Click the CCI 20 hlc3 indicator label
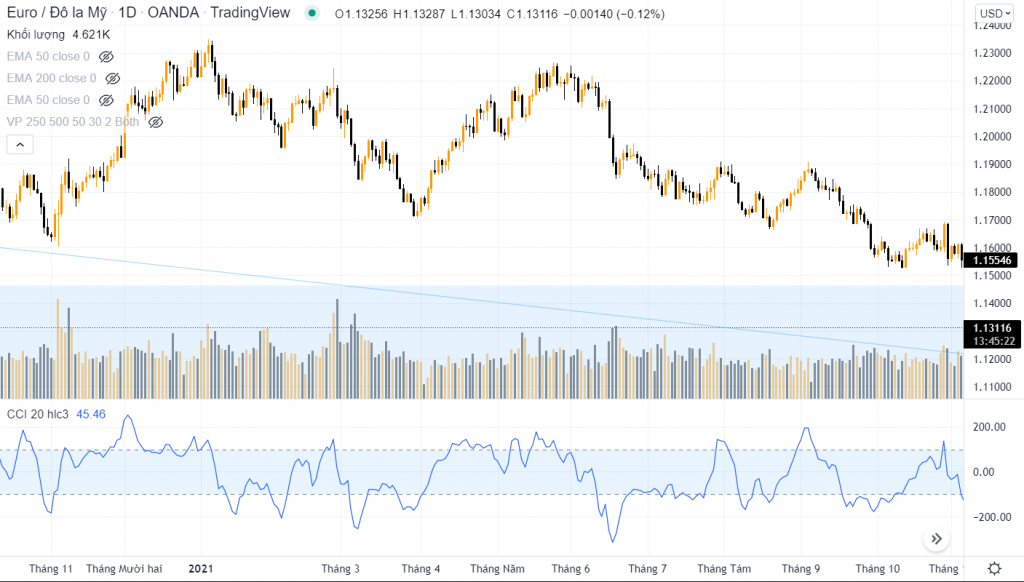Viewport: 1024px width, 582px height. click(38, 414)
